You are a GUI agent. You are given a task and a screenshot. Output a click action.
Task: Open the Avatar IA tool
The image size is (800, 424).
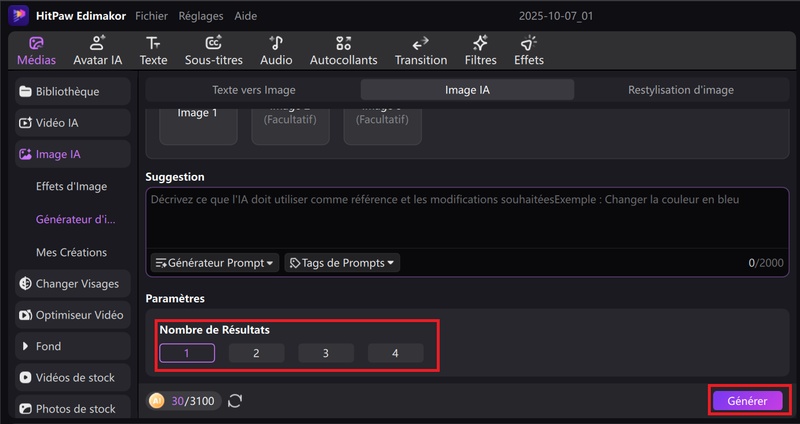pyautogui.click(x=97, y=51)
